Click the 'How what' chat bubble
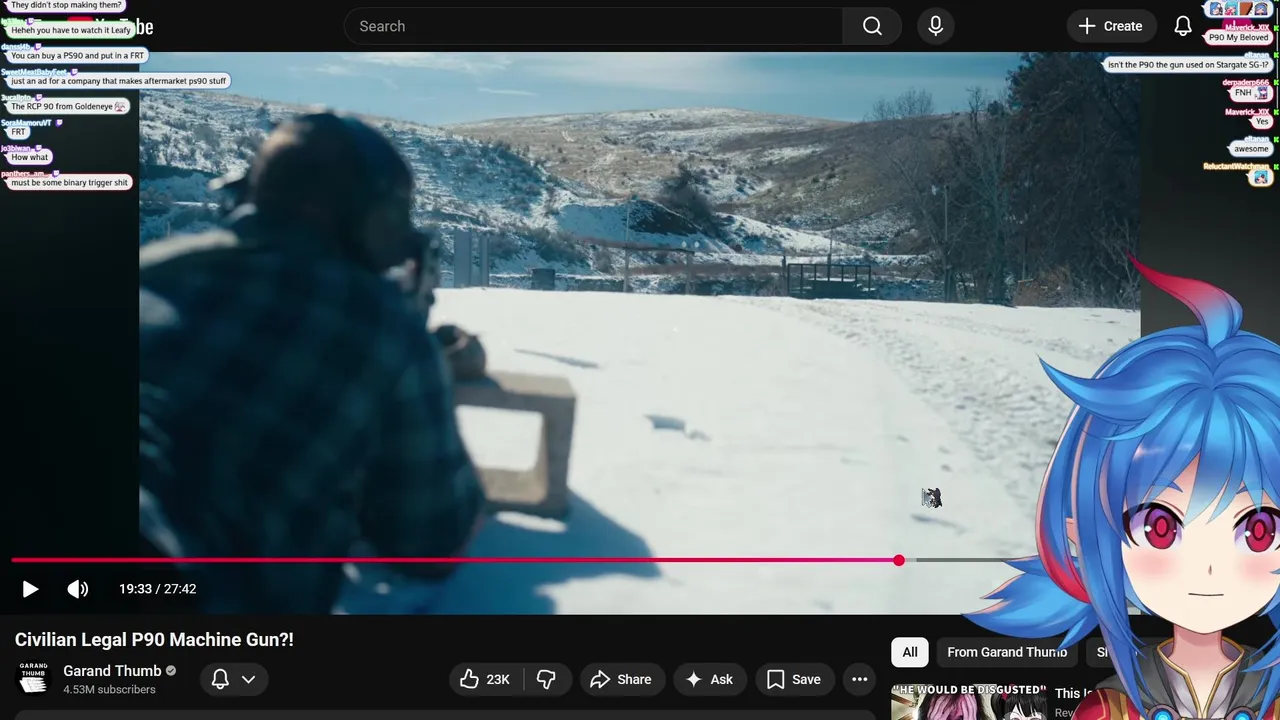The width and height of the screenshot is (1280, 720). tap(29, 157)
